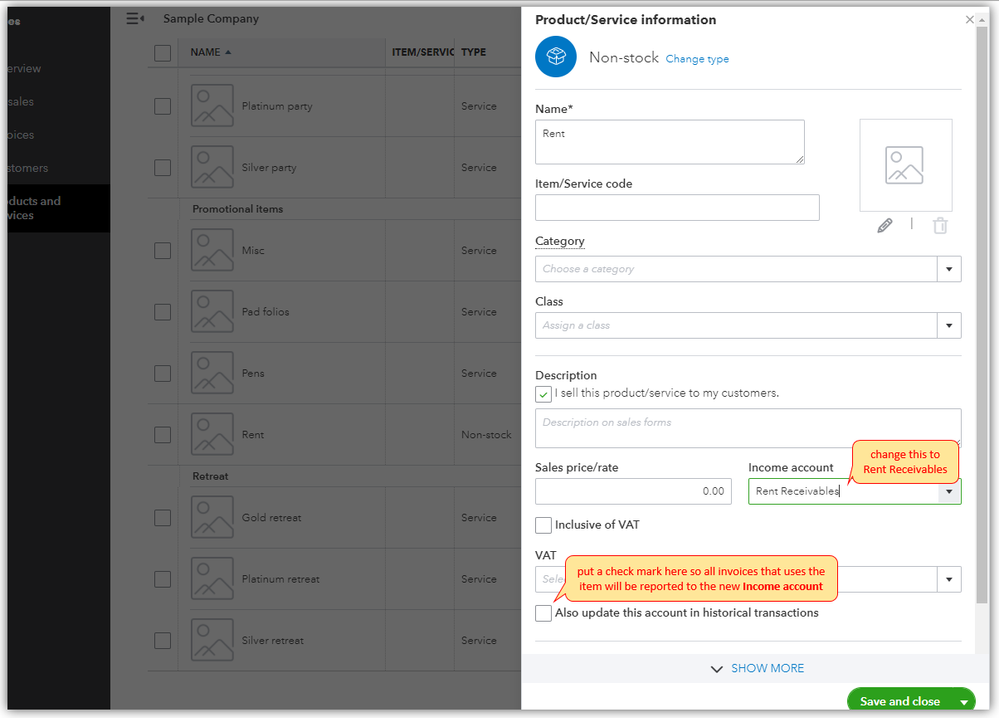Viewport: 999px width, 718px height.
Task: Open the Income account dropdown arrow
Action: tap(949, 491)
